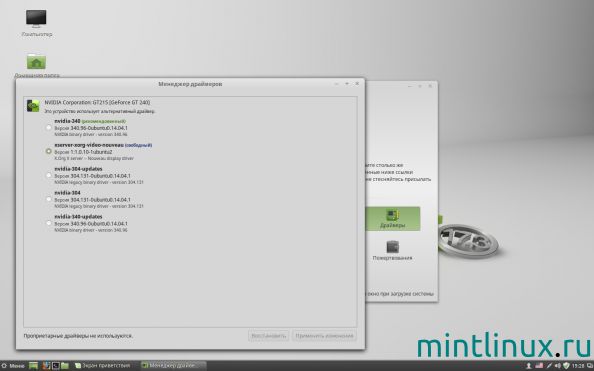Switch to the Экран приветствия taskbar window
This screenshot has width=594, height=371.
pyautogui.click(x=102, y=366)
